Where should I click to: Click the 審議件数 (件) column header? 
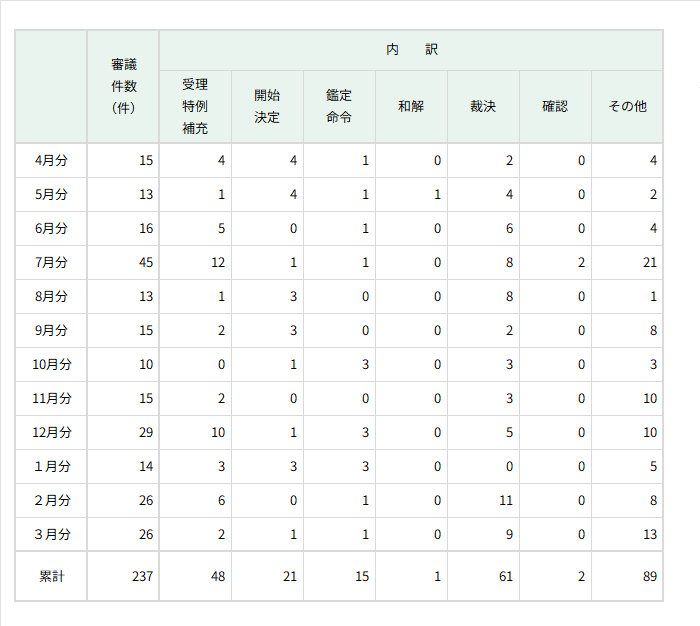tap(124, 86)
